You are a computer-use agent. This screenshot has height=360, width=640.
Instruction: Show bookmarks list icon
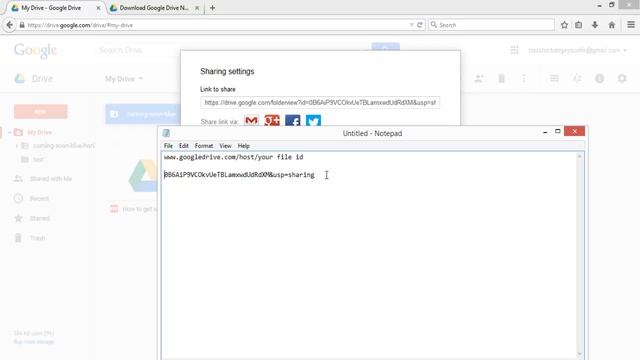click(579, 25)
